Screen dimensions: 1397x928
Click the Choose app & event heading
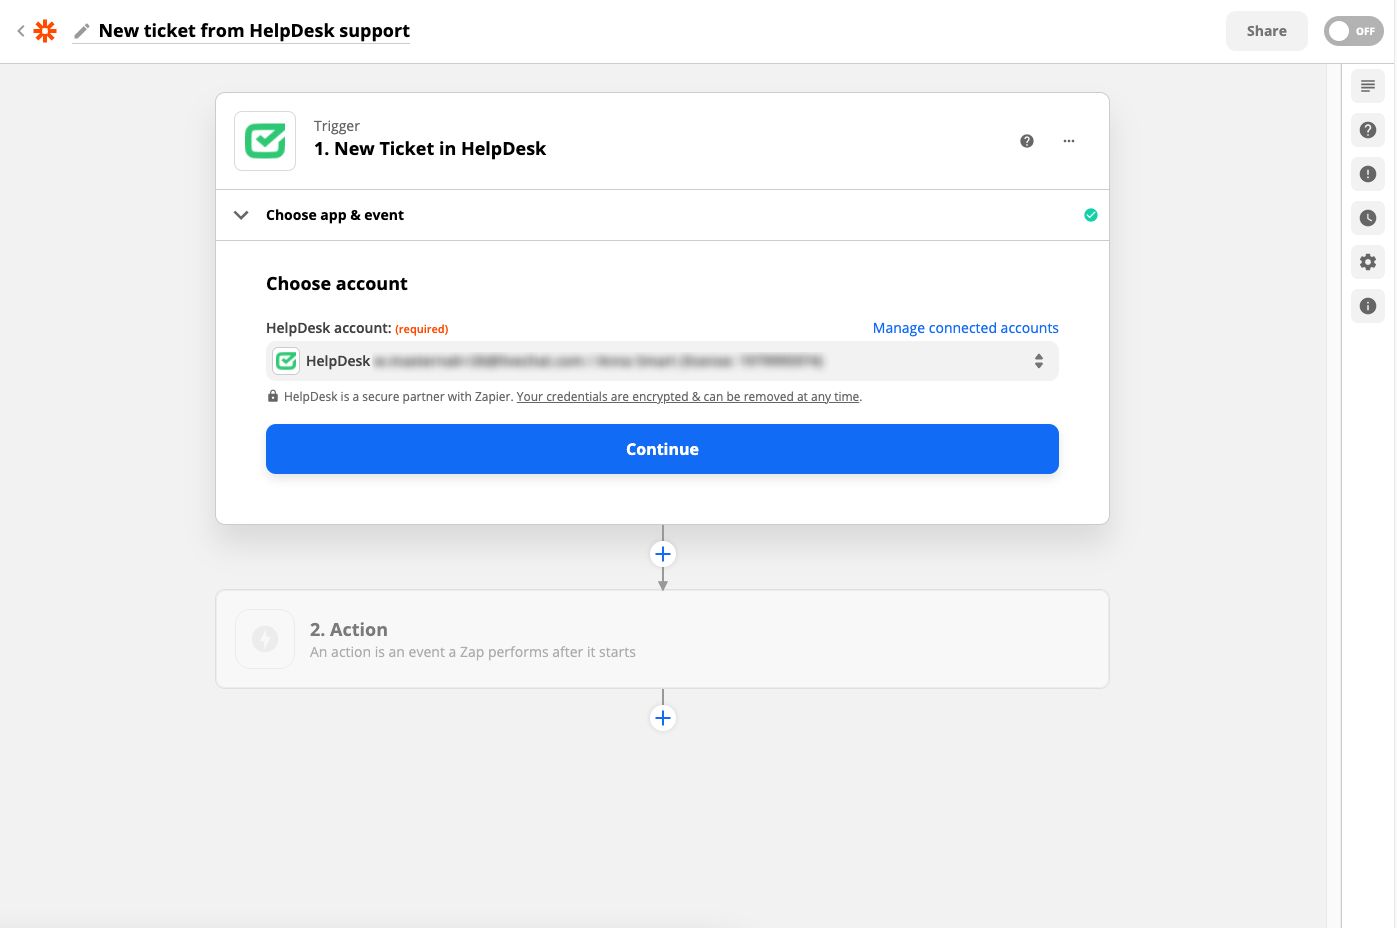pyautogui.click(x=335, y=215)
